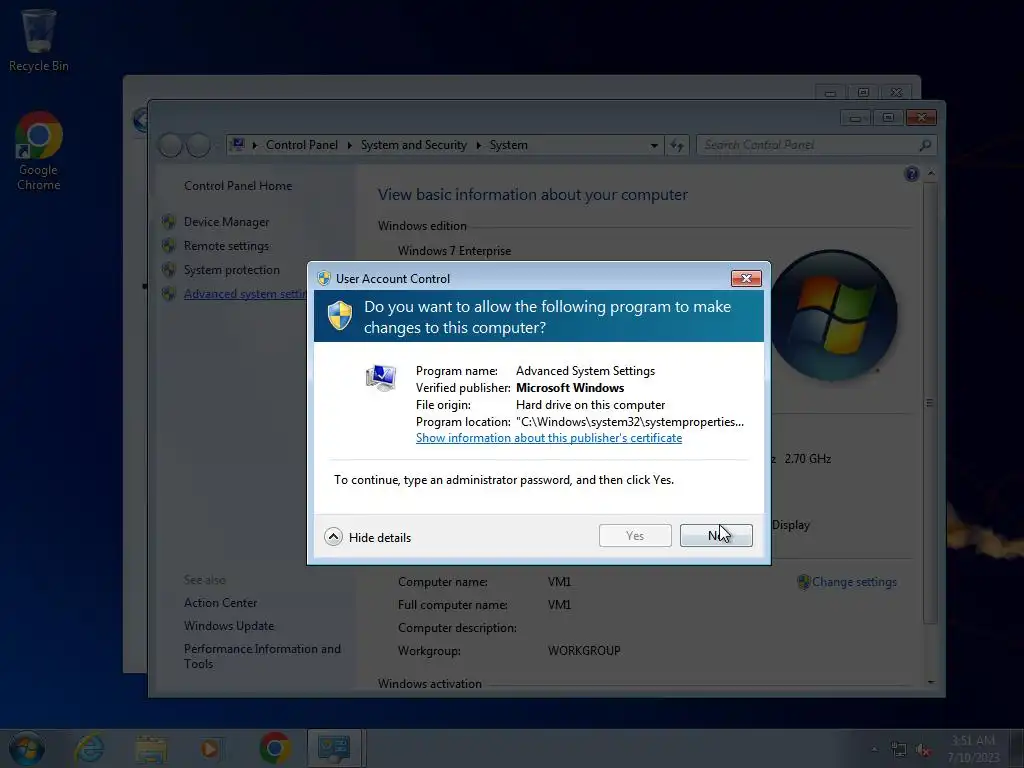Screen dimensions: 1024x768
Task: Click the shield icon beside System protection
Action: tap(168, 270)
